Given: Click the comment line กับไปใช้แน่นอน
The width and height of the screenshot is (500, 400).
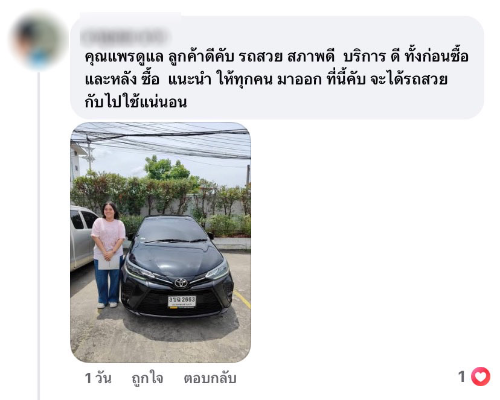Looking at the screenshot, I should [136, 102].
